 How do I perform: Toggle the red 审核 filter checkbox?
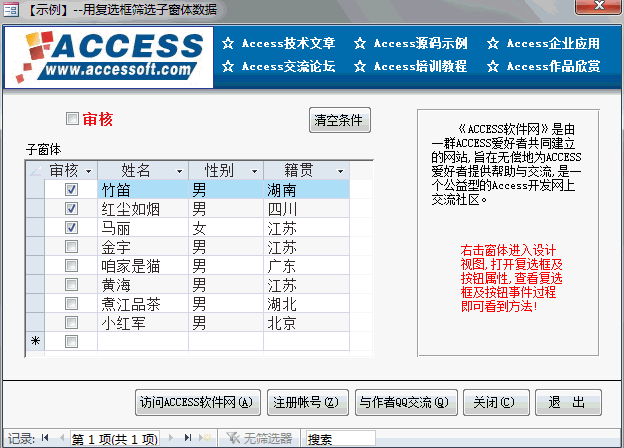point(72,119)
